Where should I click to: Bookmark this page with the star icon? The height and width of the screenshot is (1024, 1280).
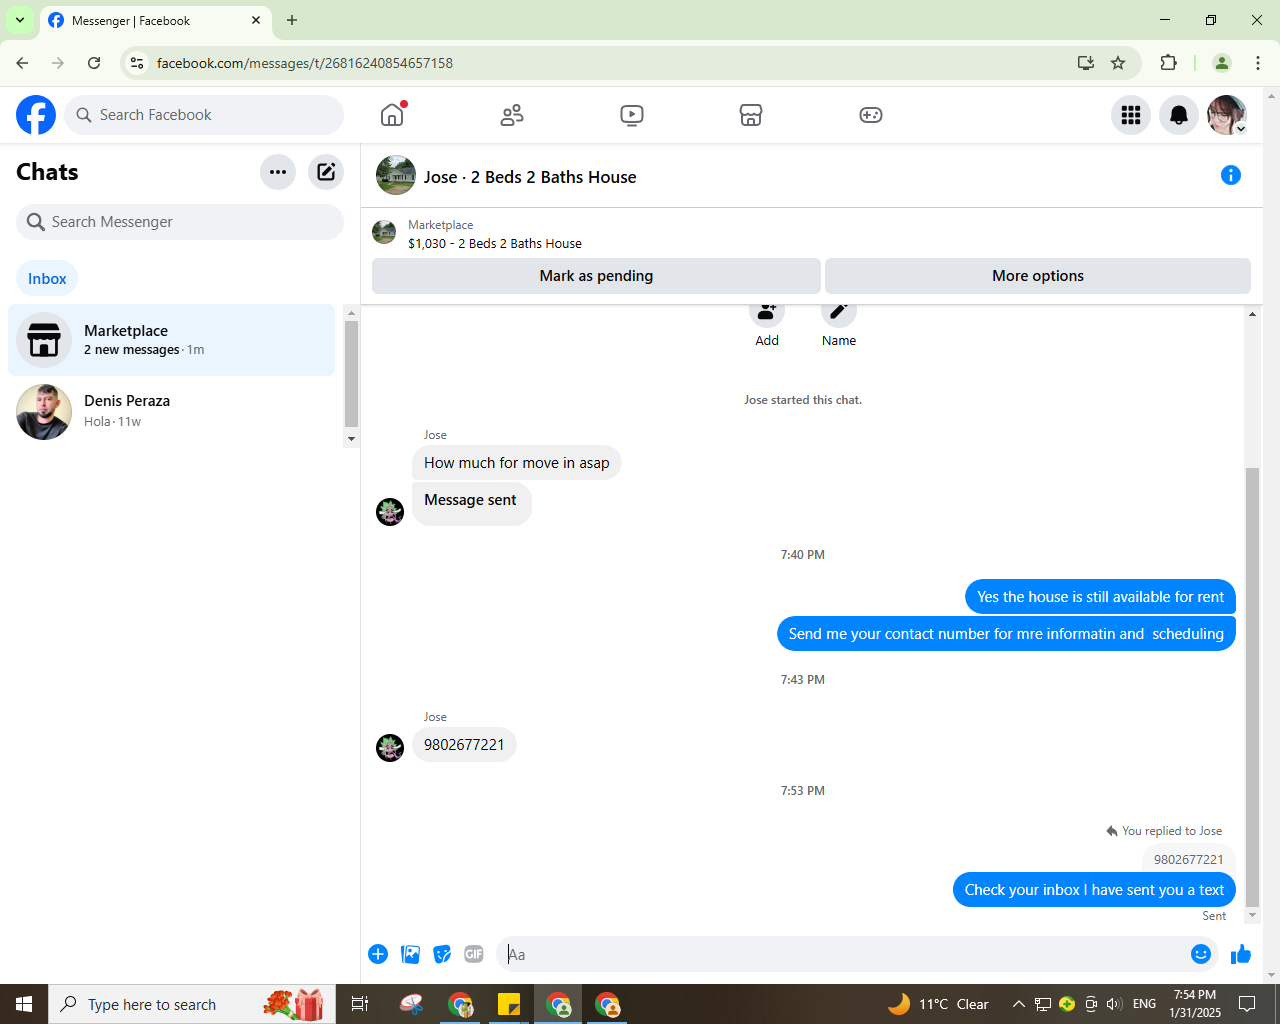(1118, 63)
